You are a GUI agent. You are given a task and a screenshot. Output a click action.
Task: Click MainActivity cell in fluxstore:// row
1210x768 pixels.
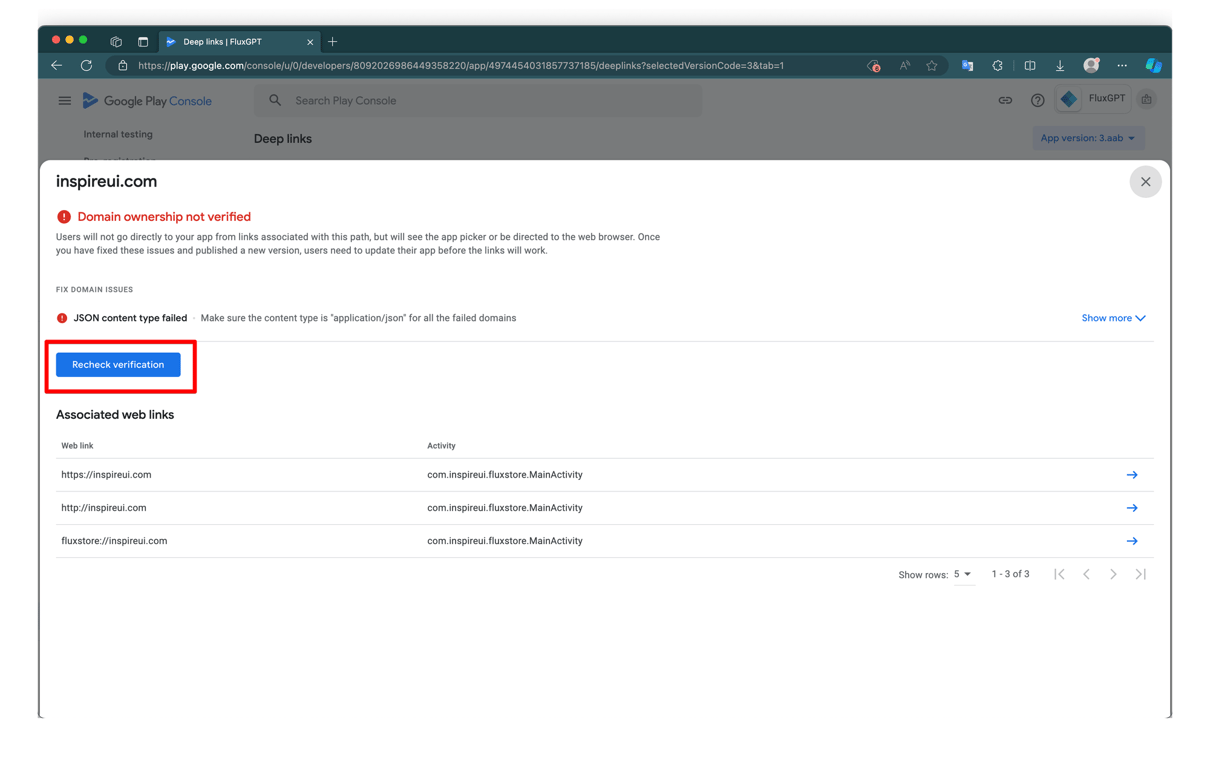pyautogui.click(x=505, y=541)
